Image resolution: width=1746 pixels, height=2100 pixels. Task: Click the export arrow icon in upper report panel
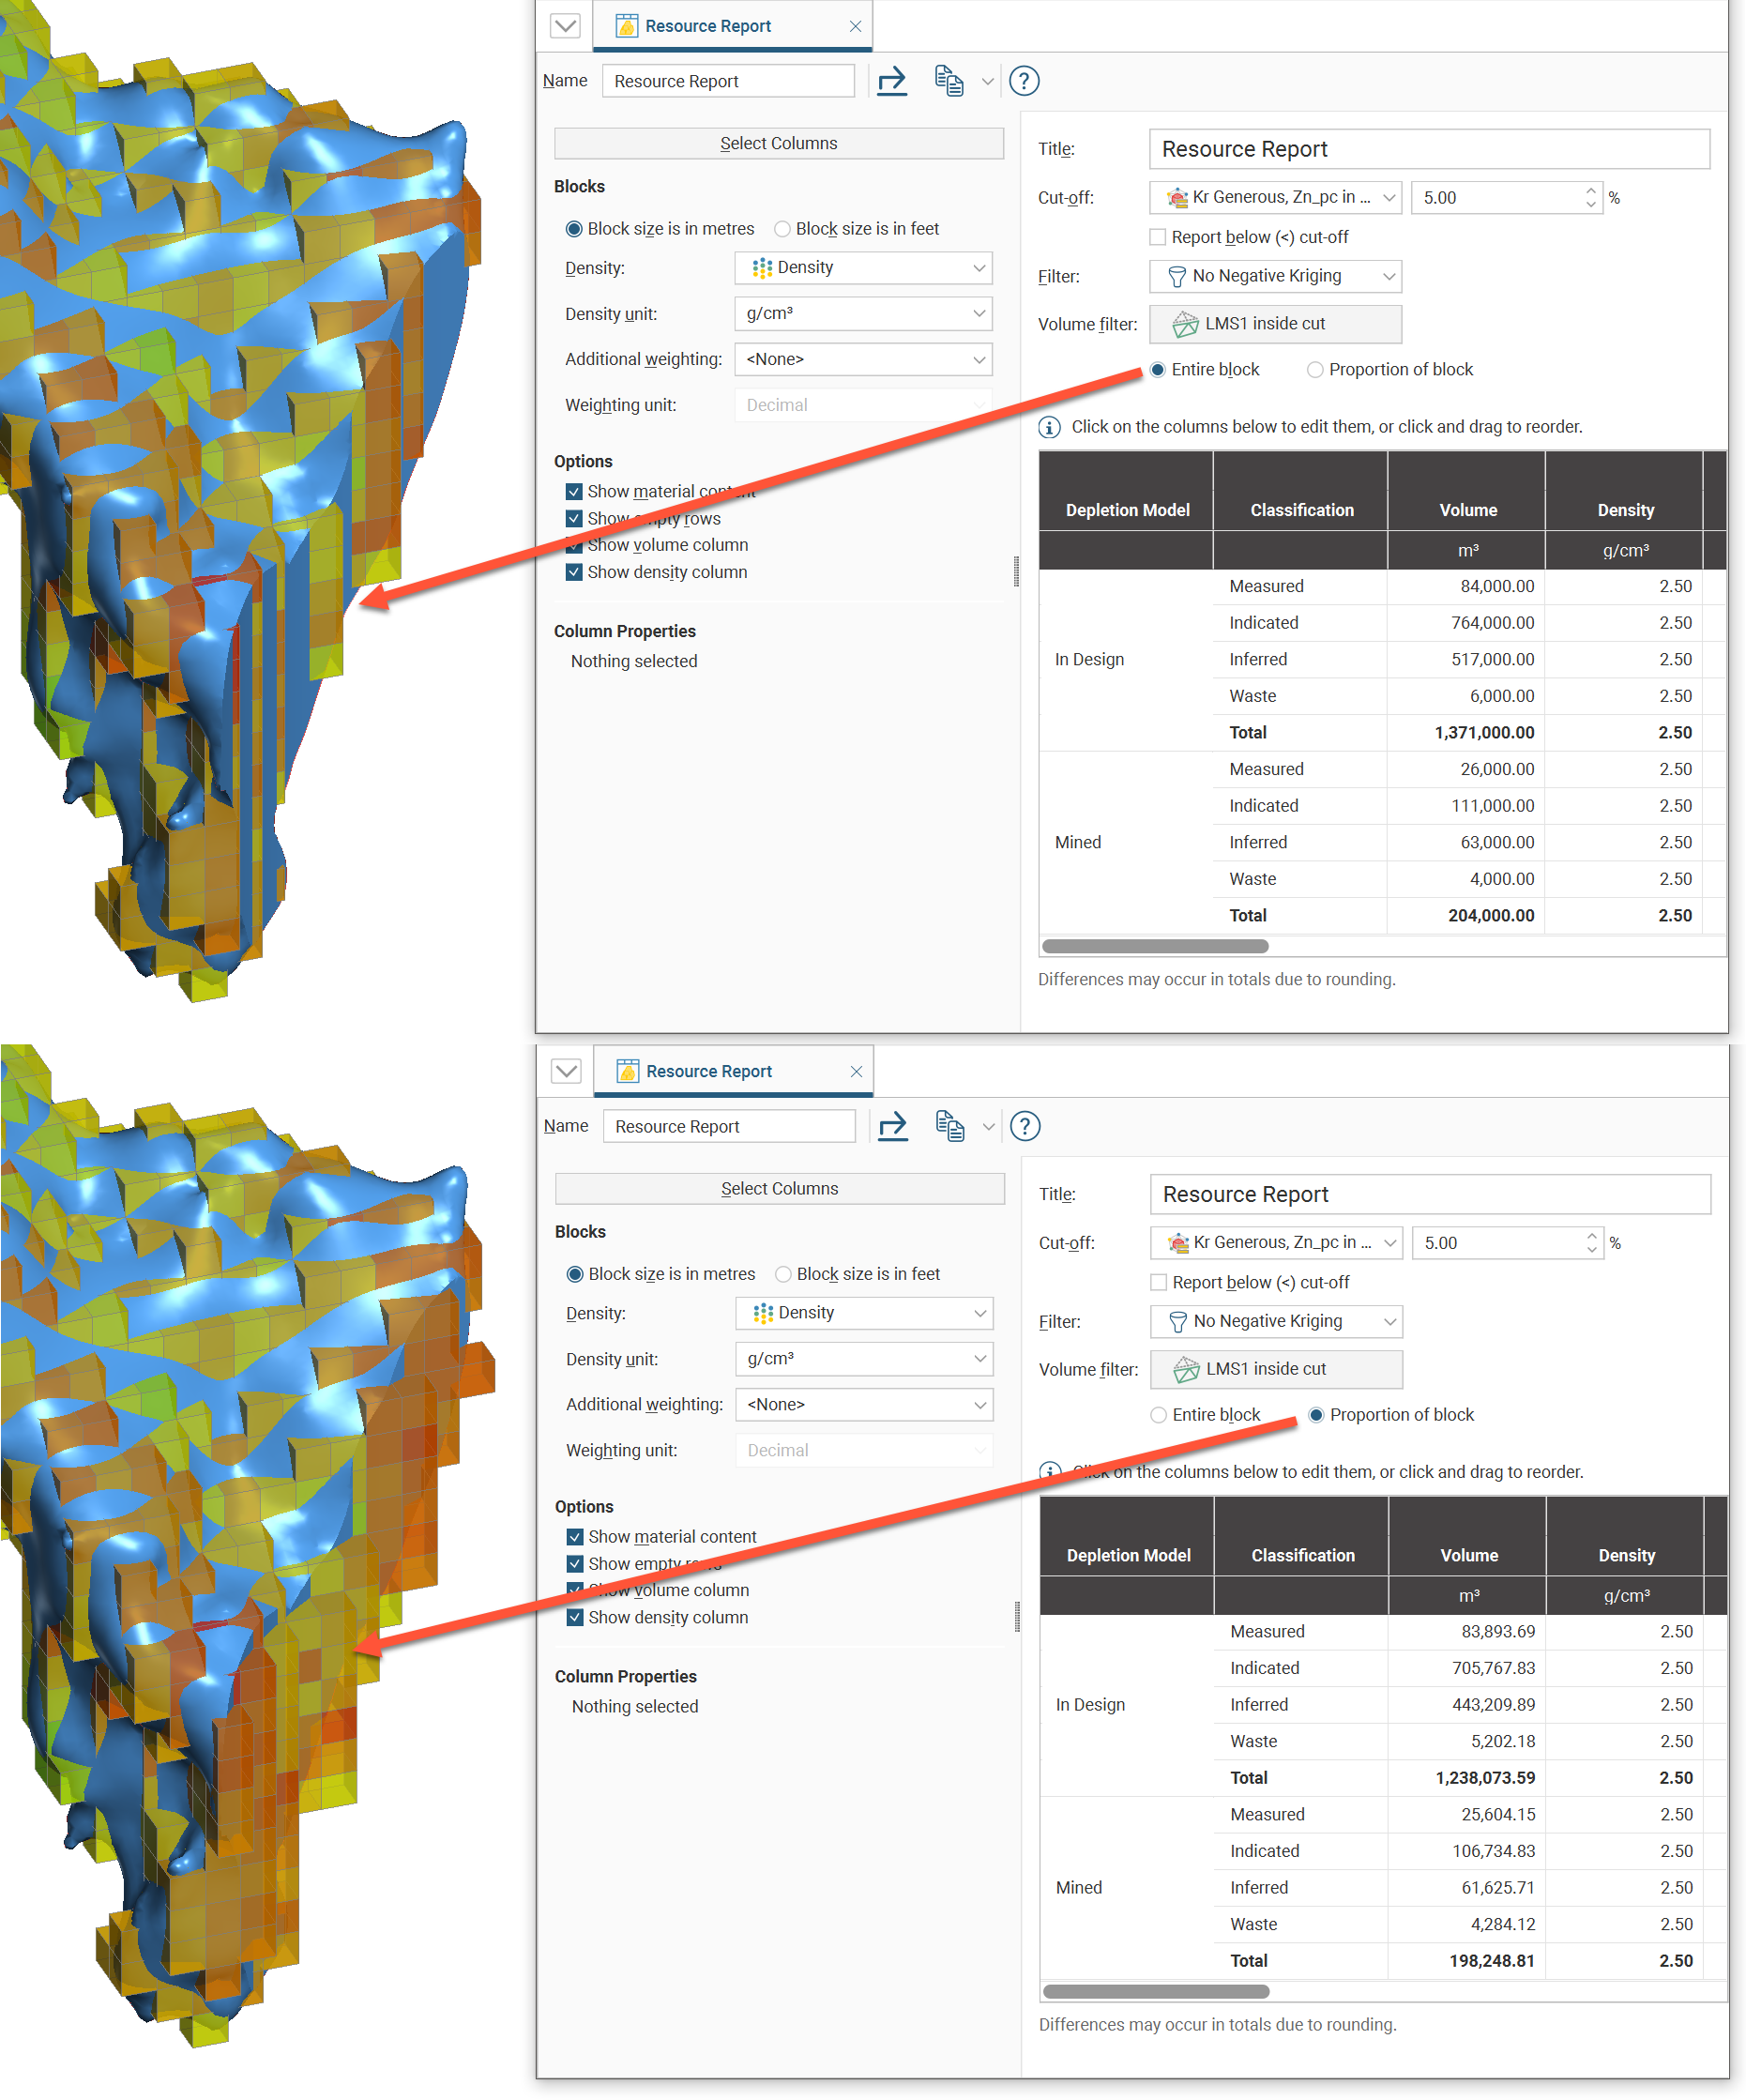click(891, 81)
